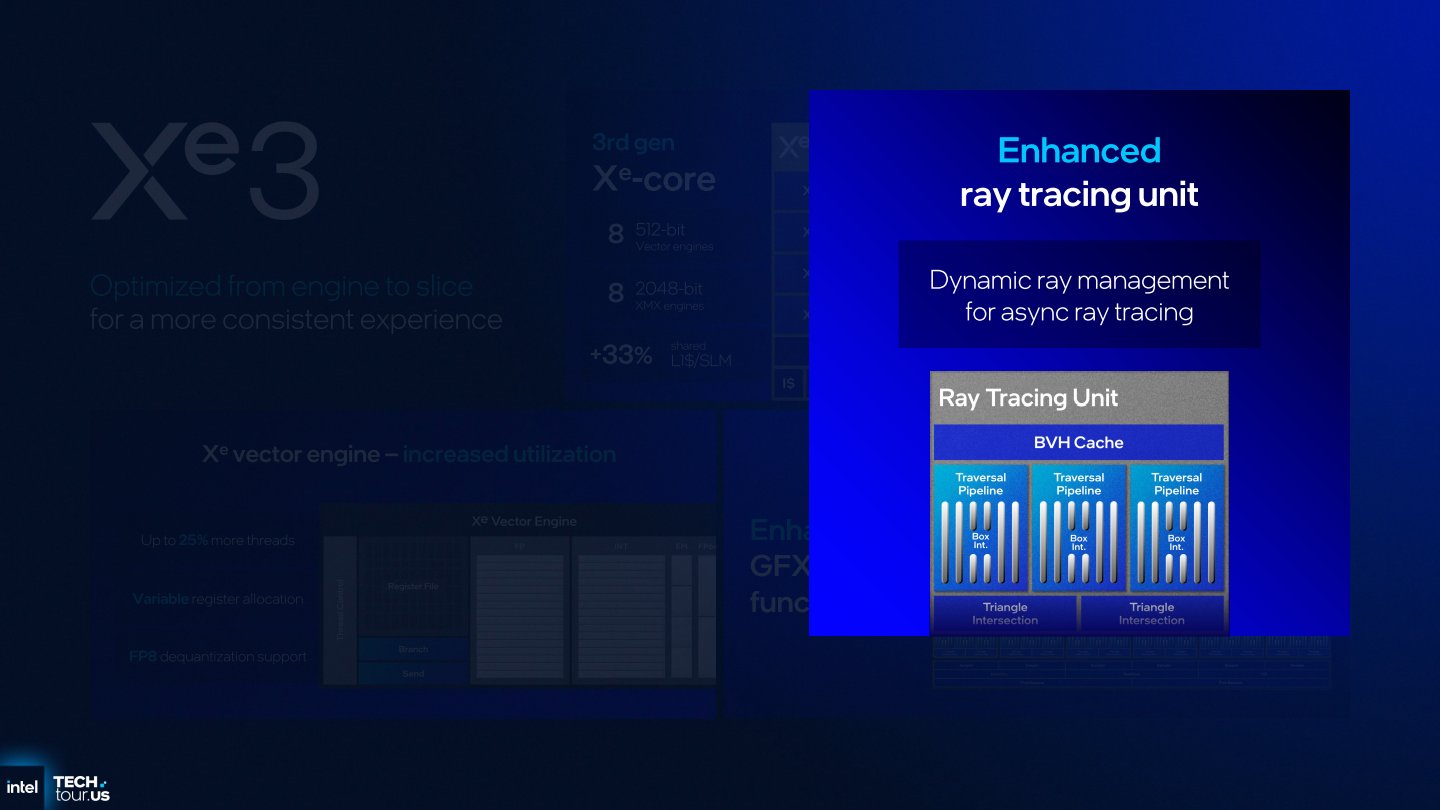The height and width of the screenshot is (810, 1440).
Task: Click the Intel logo in the corner
Action: coord(22,787)
